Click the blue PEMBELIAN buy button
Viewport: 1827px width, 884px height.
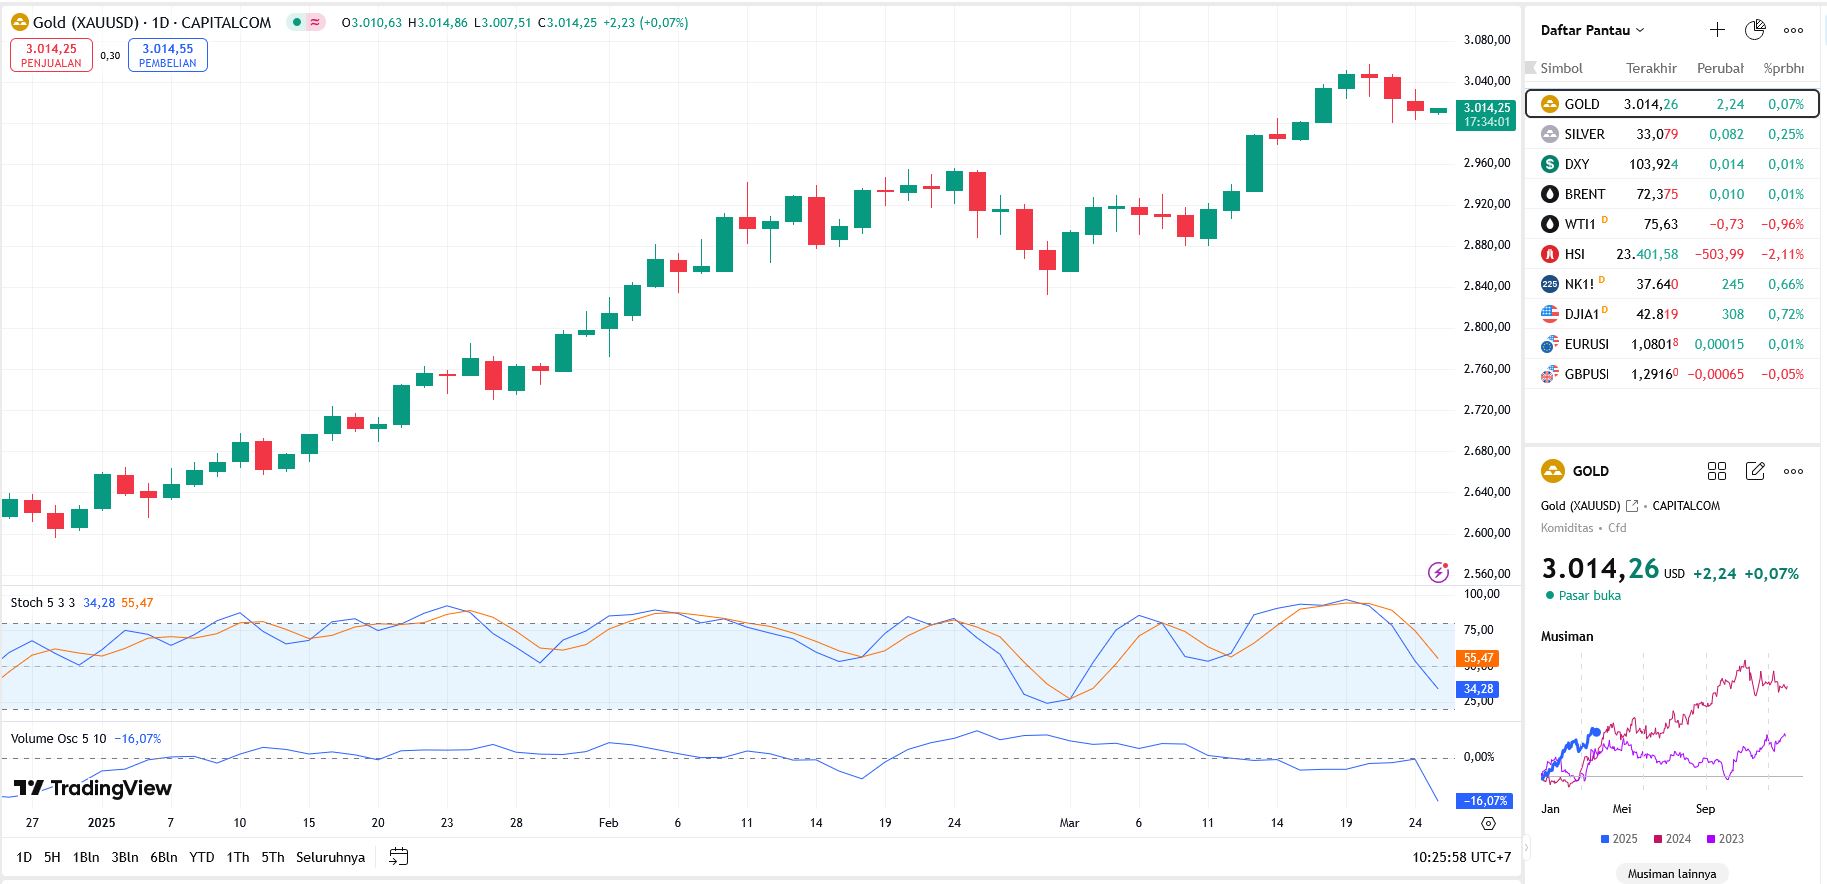click(168, 55)
